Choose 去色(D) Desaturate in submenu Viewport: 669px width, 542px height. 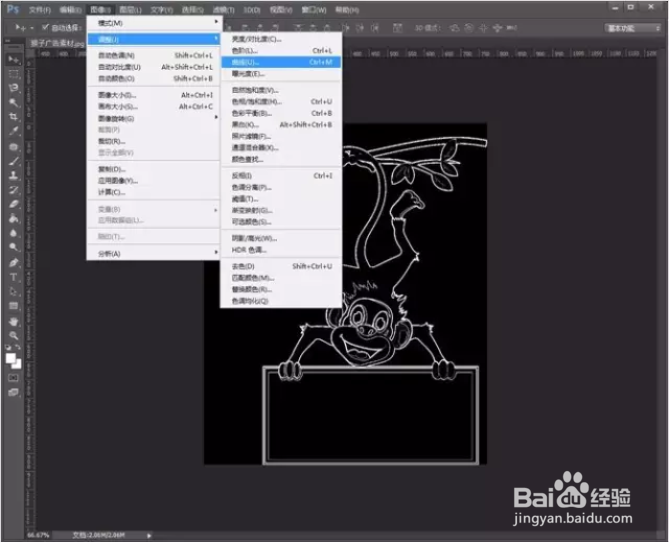(x=281, y=266)
